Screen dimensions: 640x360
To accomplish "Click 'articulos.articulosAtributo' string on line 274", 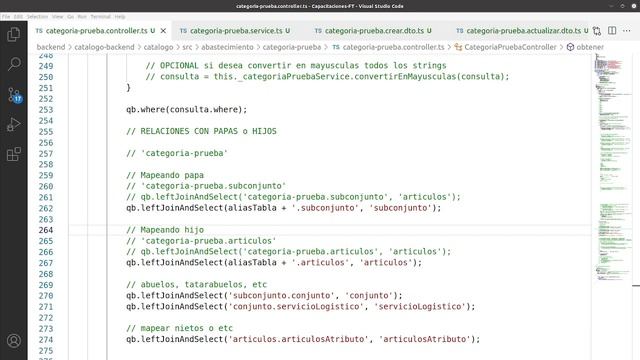I will 298,339.
